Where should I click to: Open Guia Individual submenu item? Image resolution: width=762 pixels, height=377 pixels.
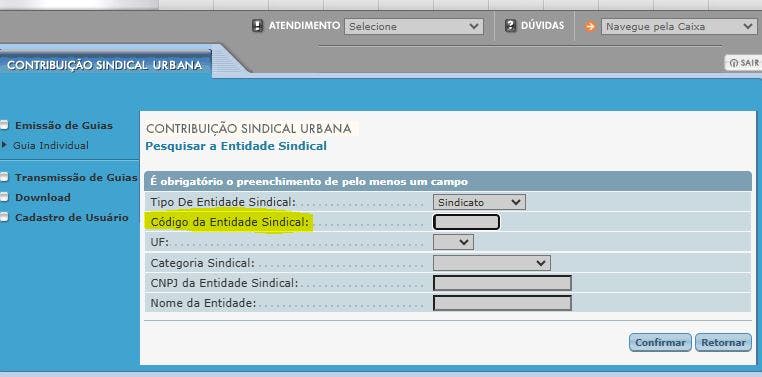coord(51,145)
